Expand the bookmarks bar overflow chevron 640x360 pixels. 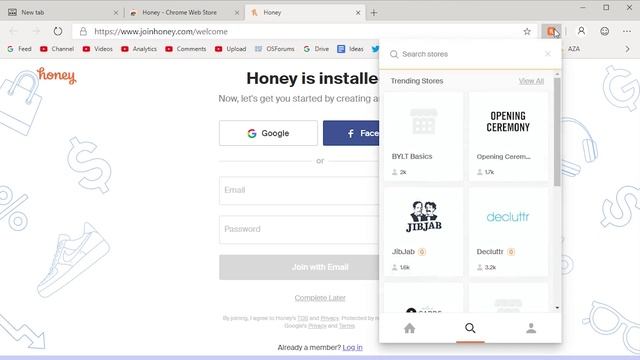pyautogui.click(x=627, y=49)
